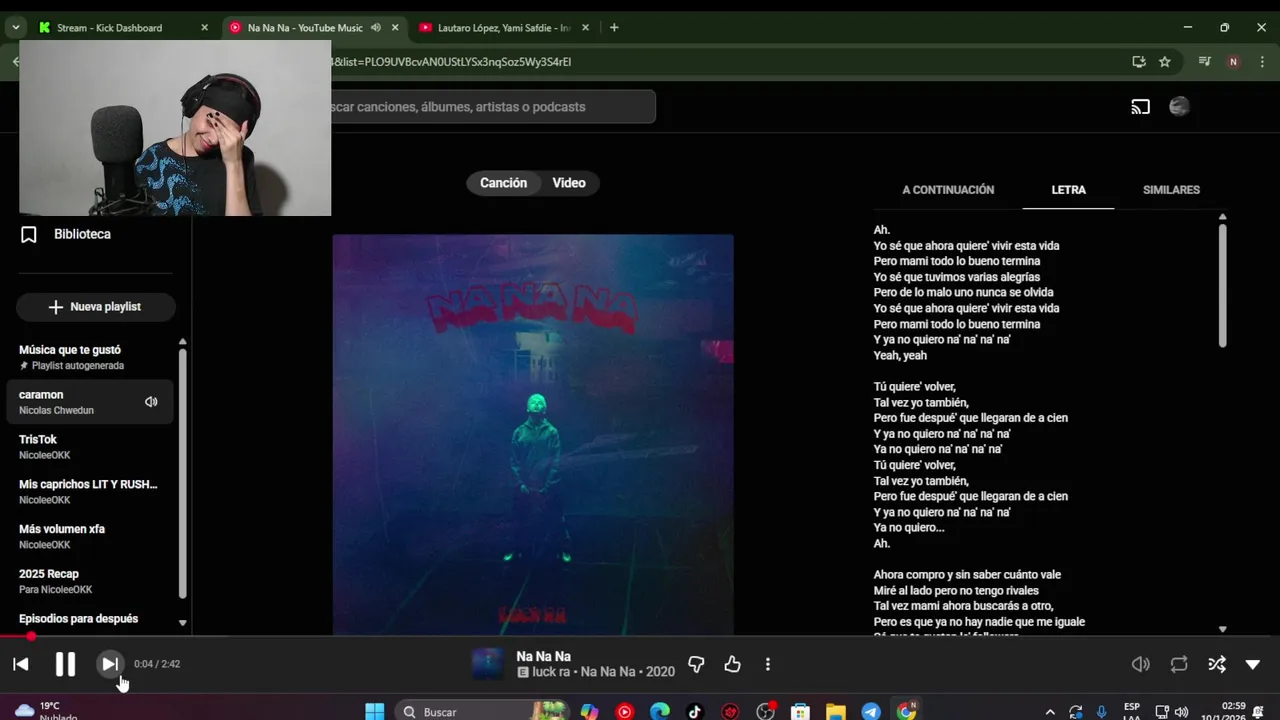
Task: Go back to the previous track
Action: [x=21, y=664]
